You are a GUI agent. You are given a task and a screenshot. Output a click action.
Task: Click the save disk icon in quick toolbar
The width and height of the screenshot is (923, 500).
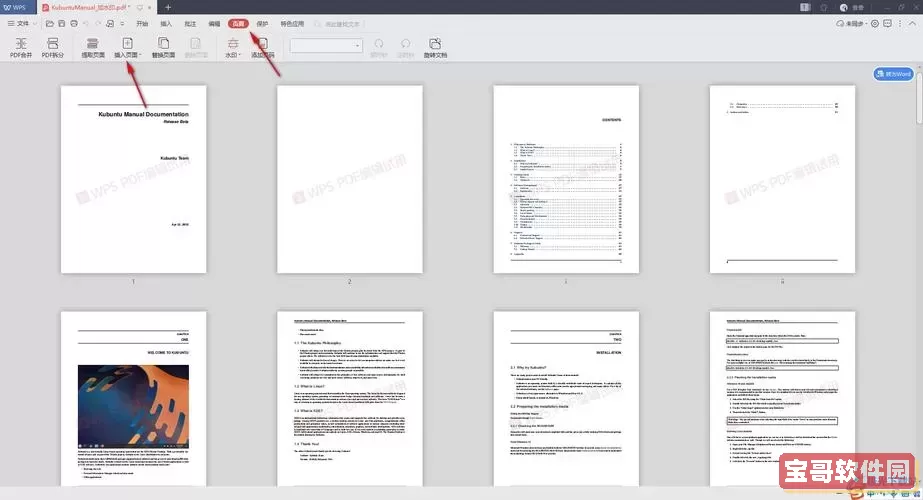[x=61, y=24]
